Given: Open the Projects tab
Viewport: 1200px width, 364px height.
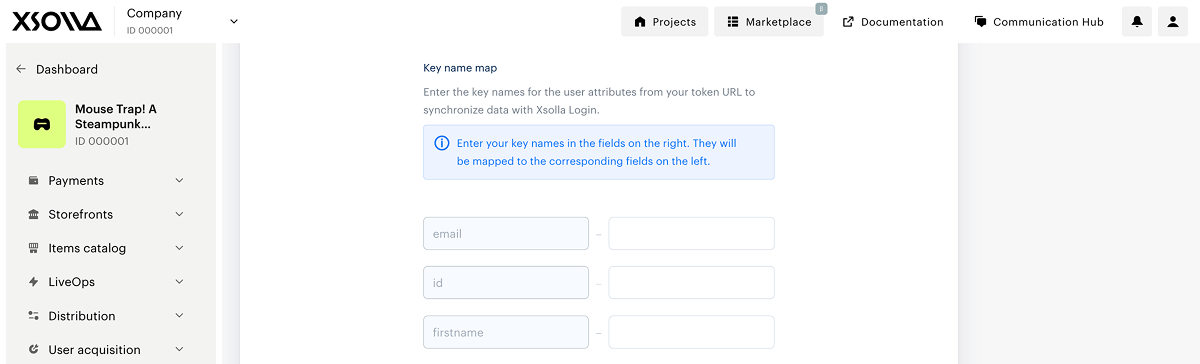Looking at the screenshot, I should 665,22.
